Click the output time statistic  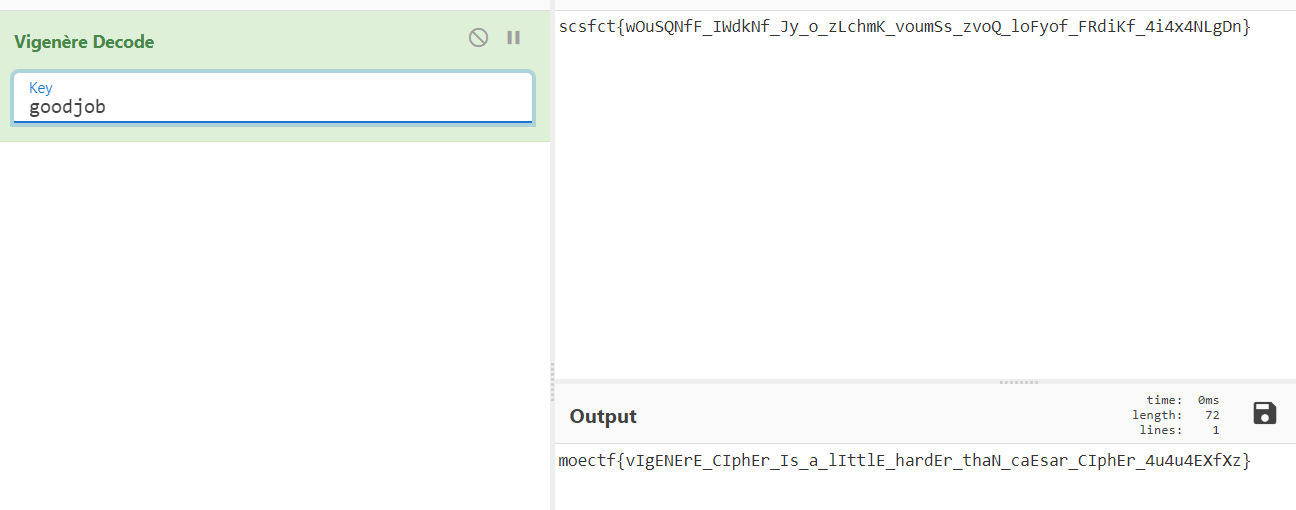click(1183, 400)
